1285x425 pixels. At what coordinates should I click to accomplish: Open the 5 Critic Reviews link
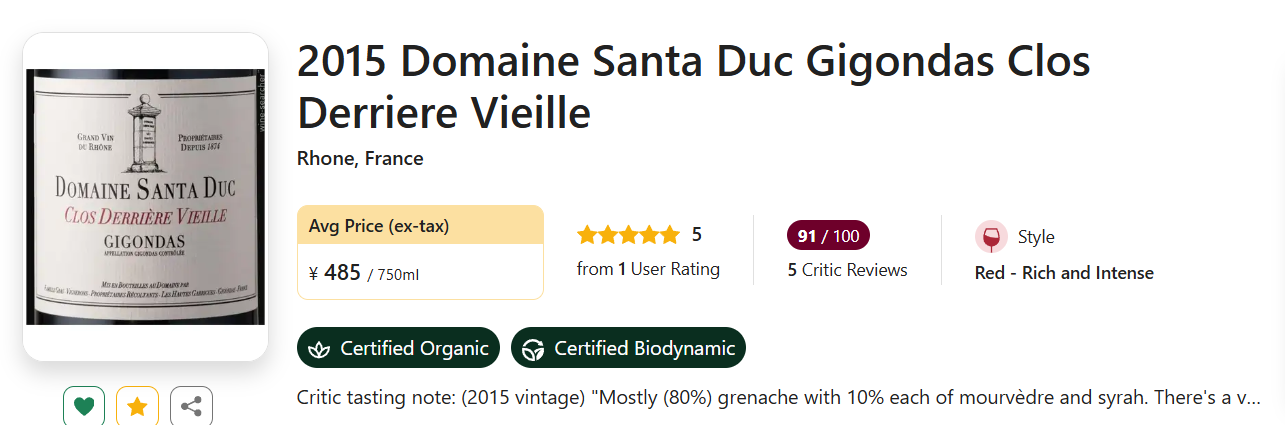(x=847, y=270)
